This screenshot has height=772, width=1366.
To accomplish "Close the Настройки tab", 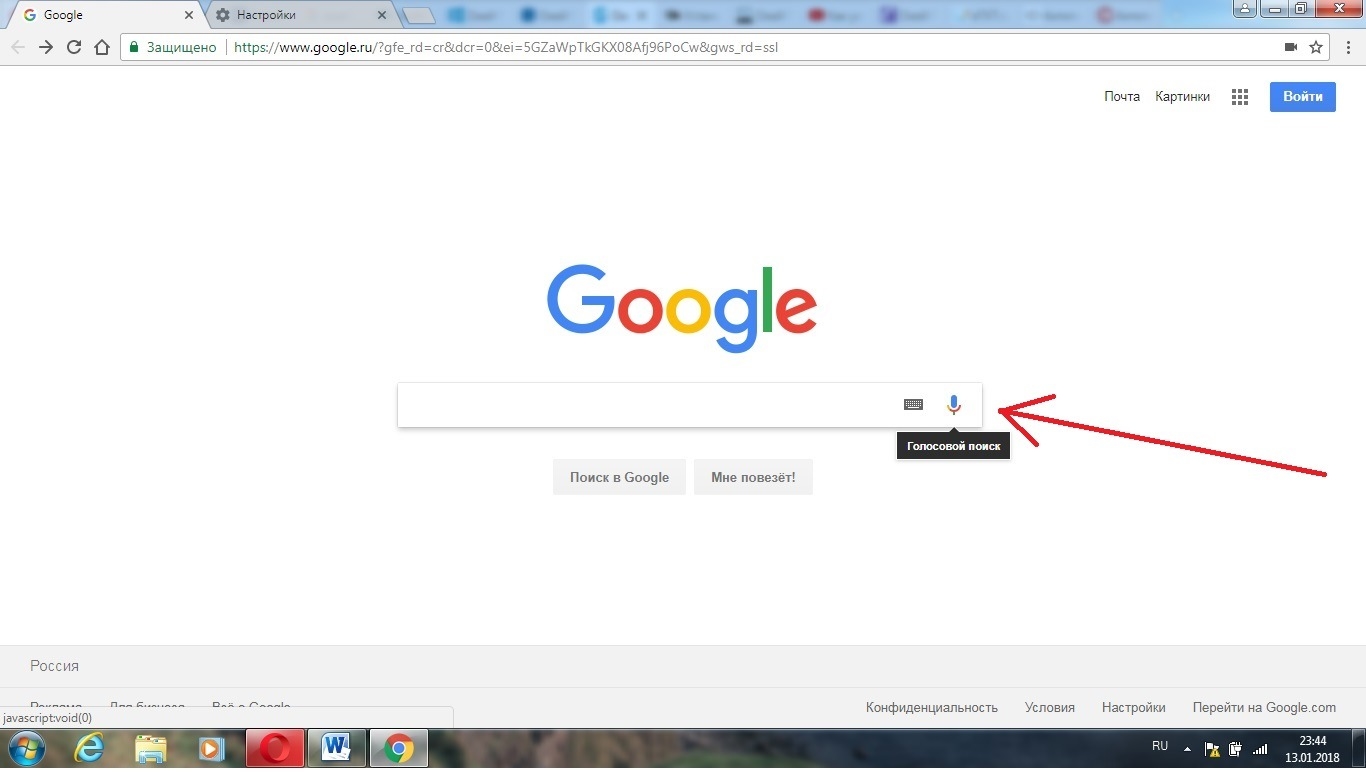I will 381,15.
